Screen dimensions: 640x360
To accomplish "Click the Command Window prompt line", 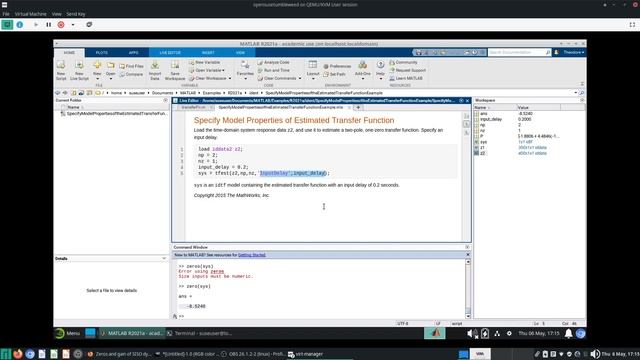I will 322,316.
